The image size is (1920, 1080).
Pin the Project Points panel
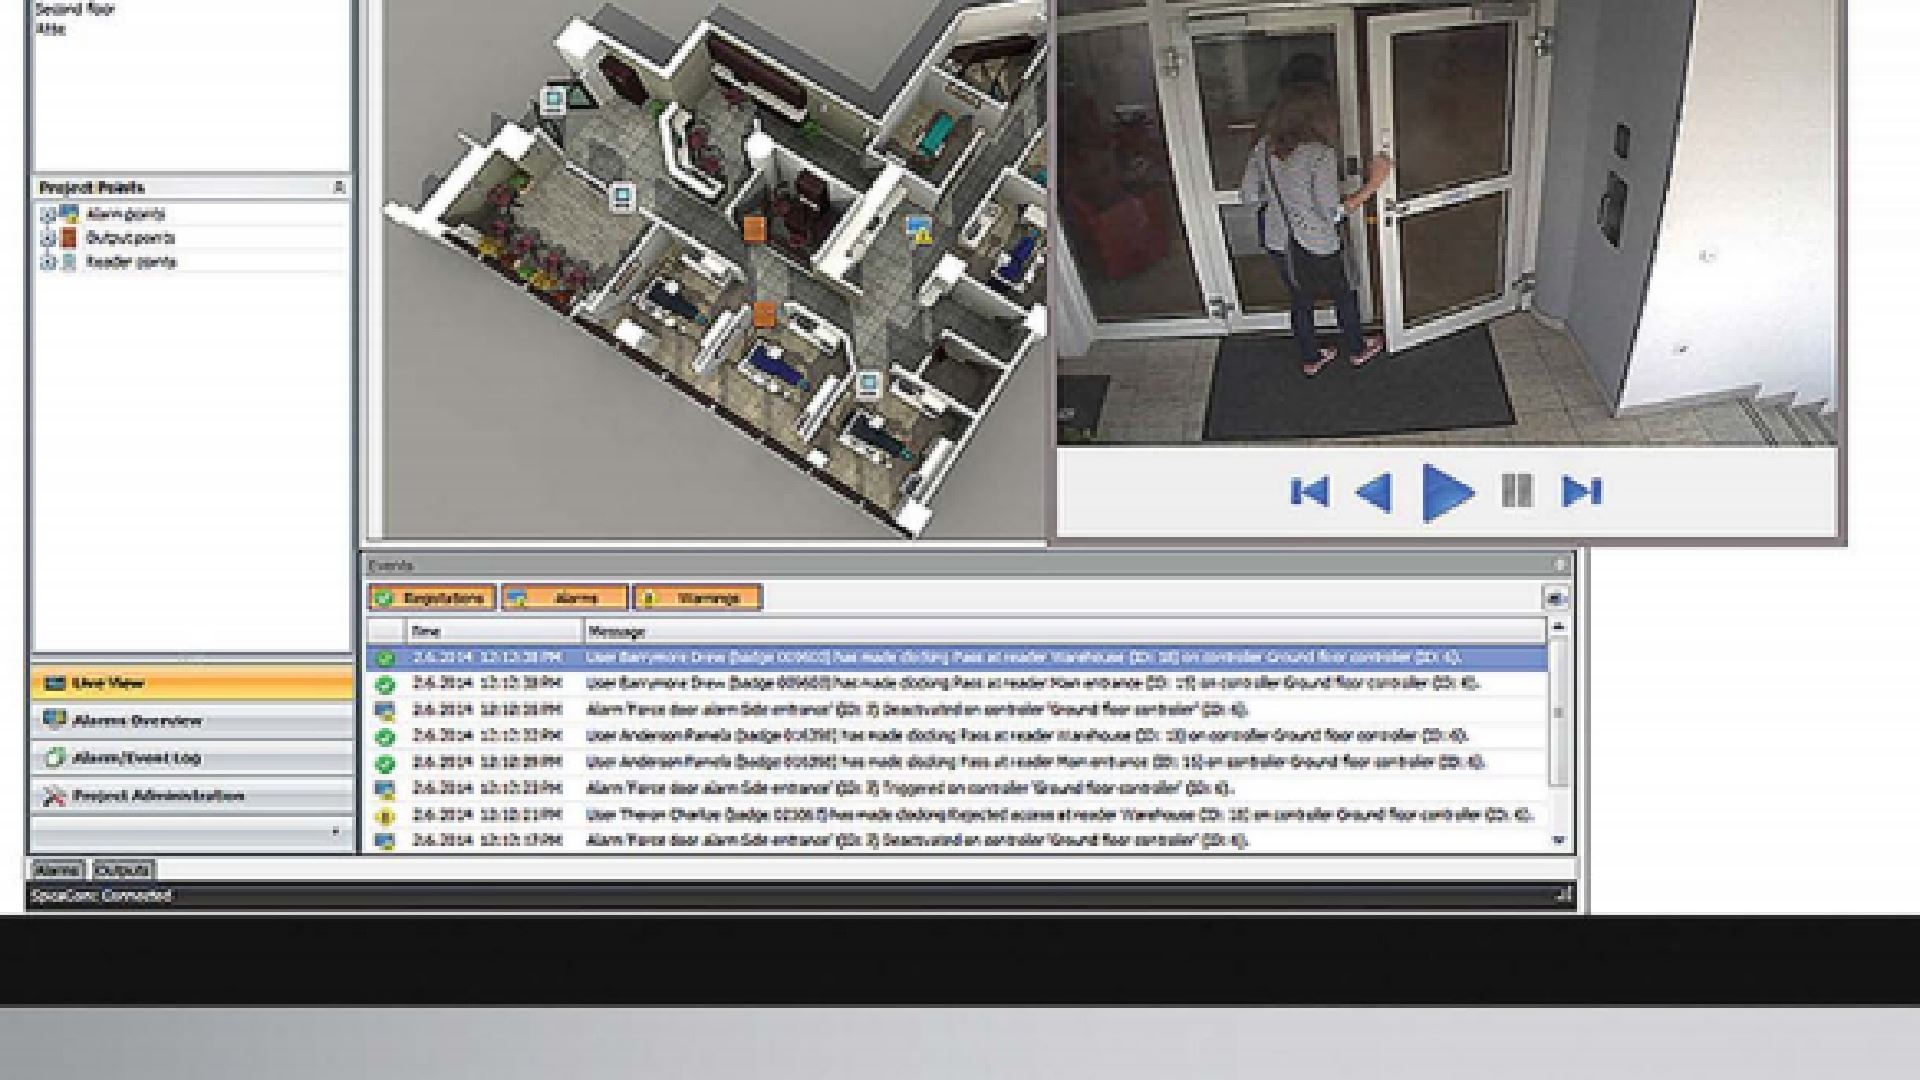tap(339, 187)
